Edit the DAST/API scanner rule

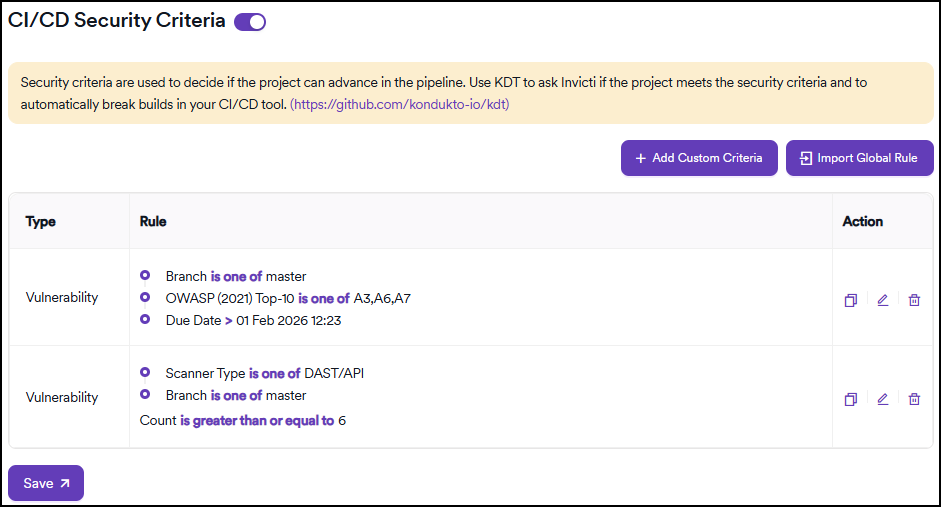tap(882, 399)
